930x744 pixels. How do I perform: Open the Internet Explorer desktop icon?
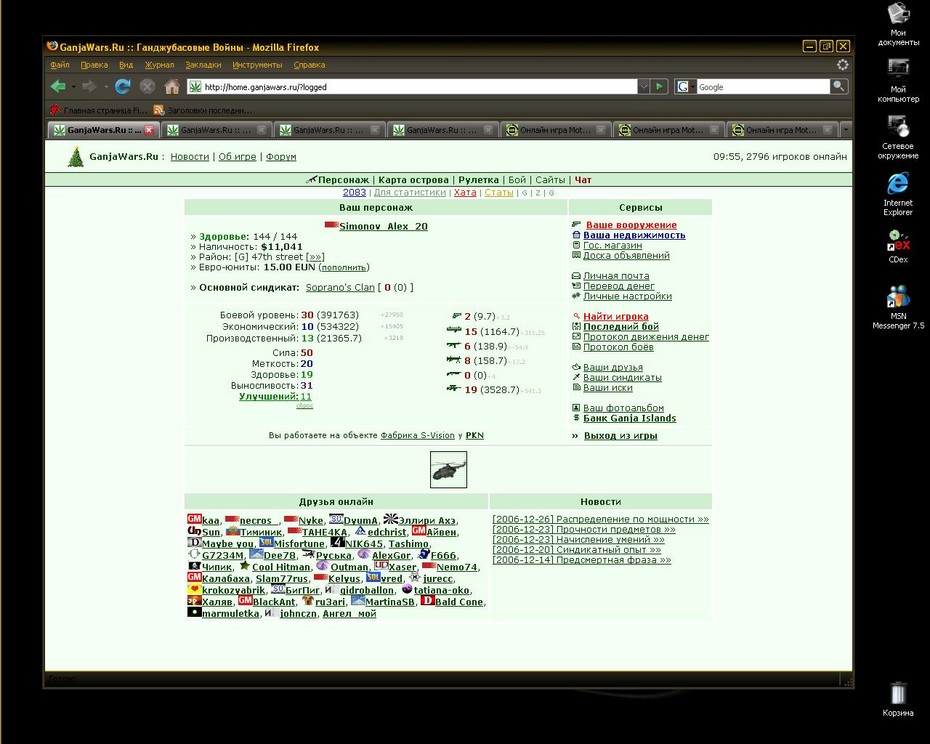pos(897,195)
